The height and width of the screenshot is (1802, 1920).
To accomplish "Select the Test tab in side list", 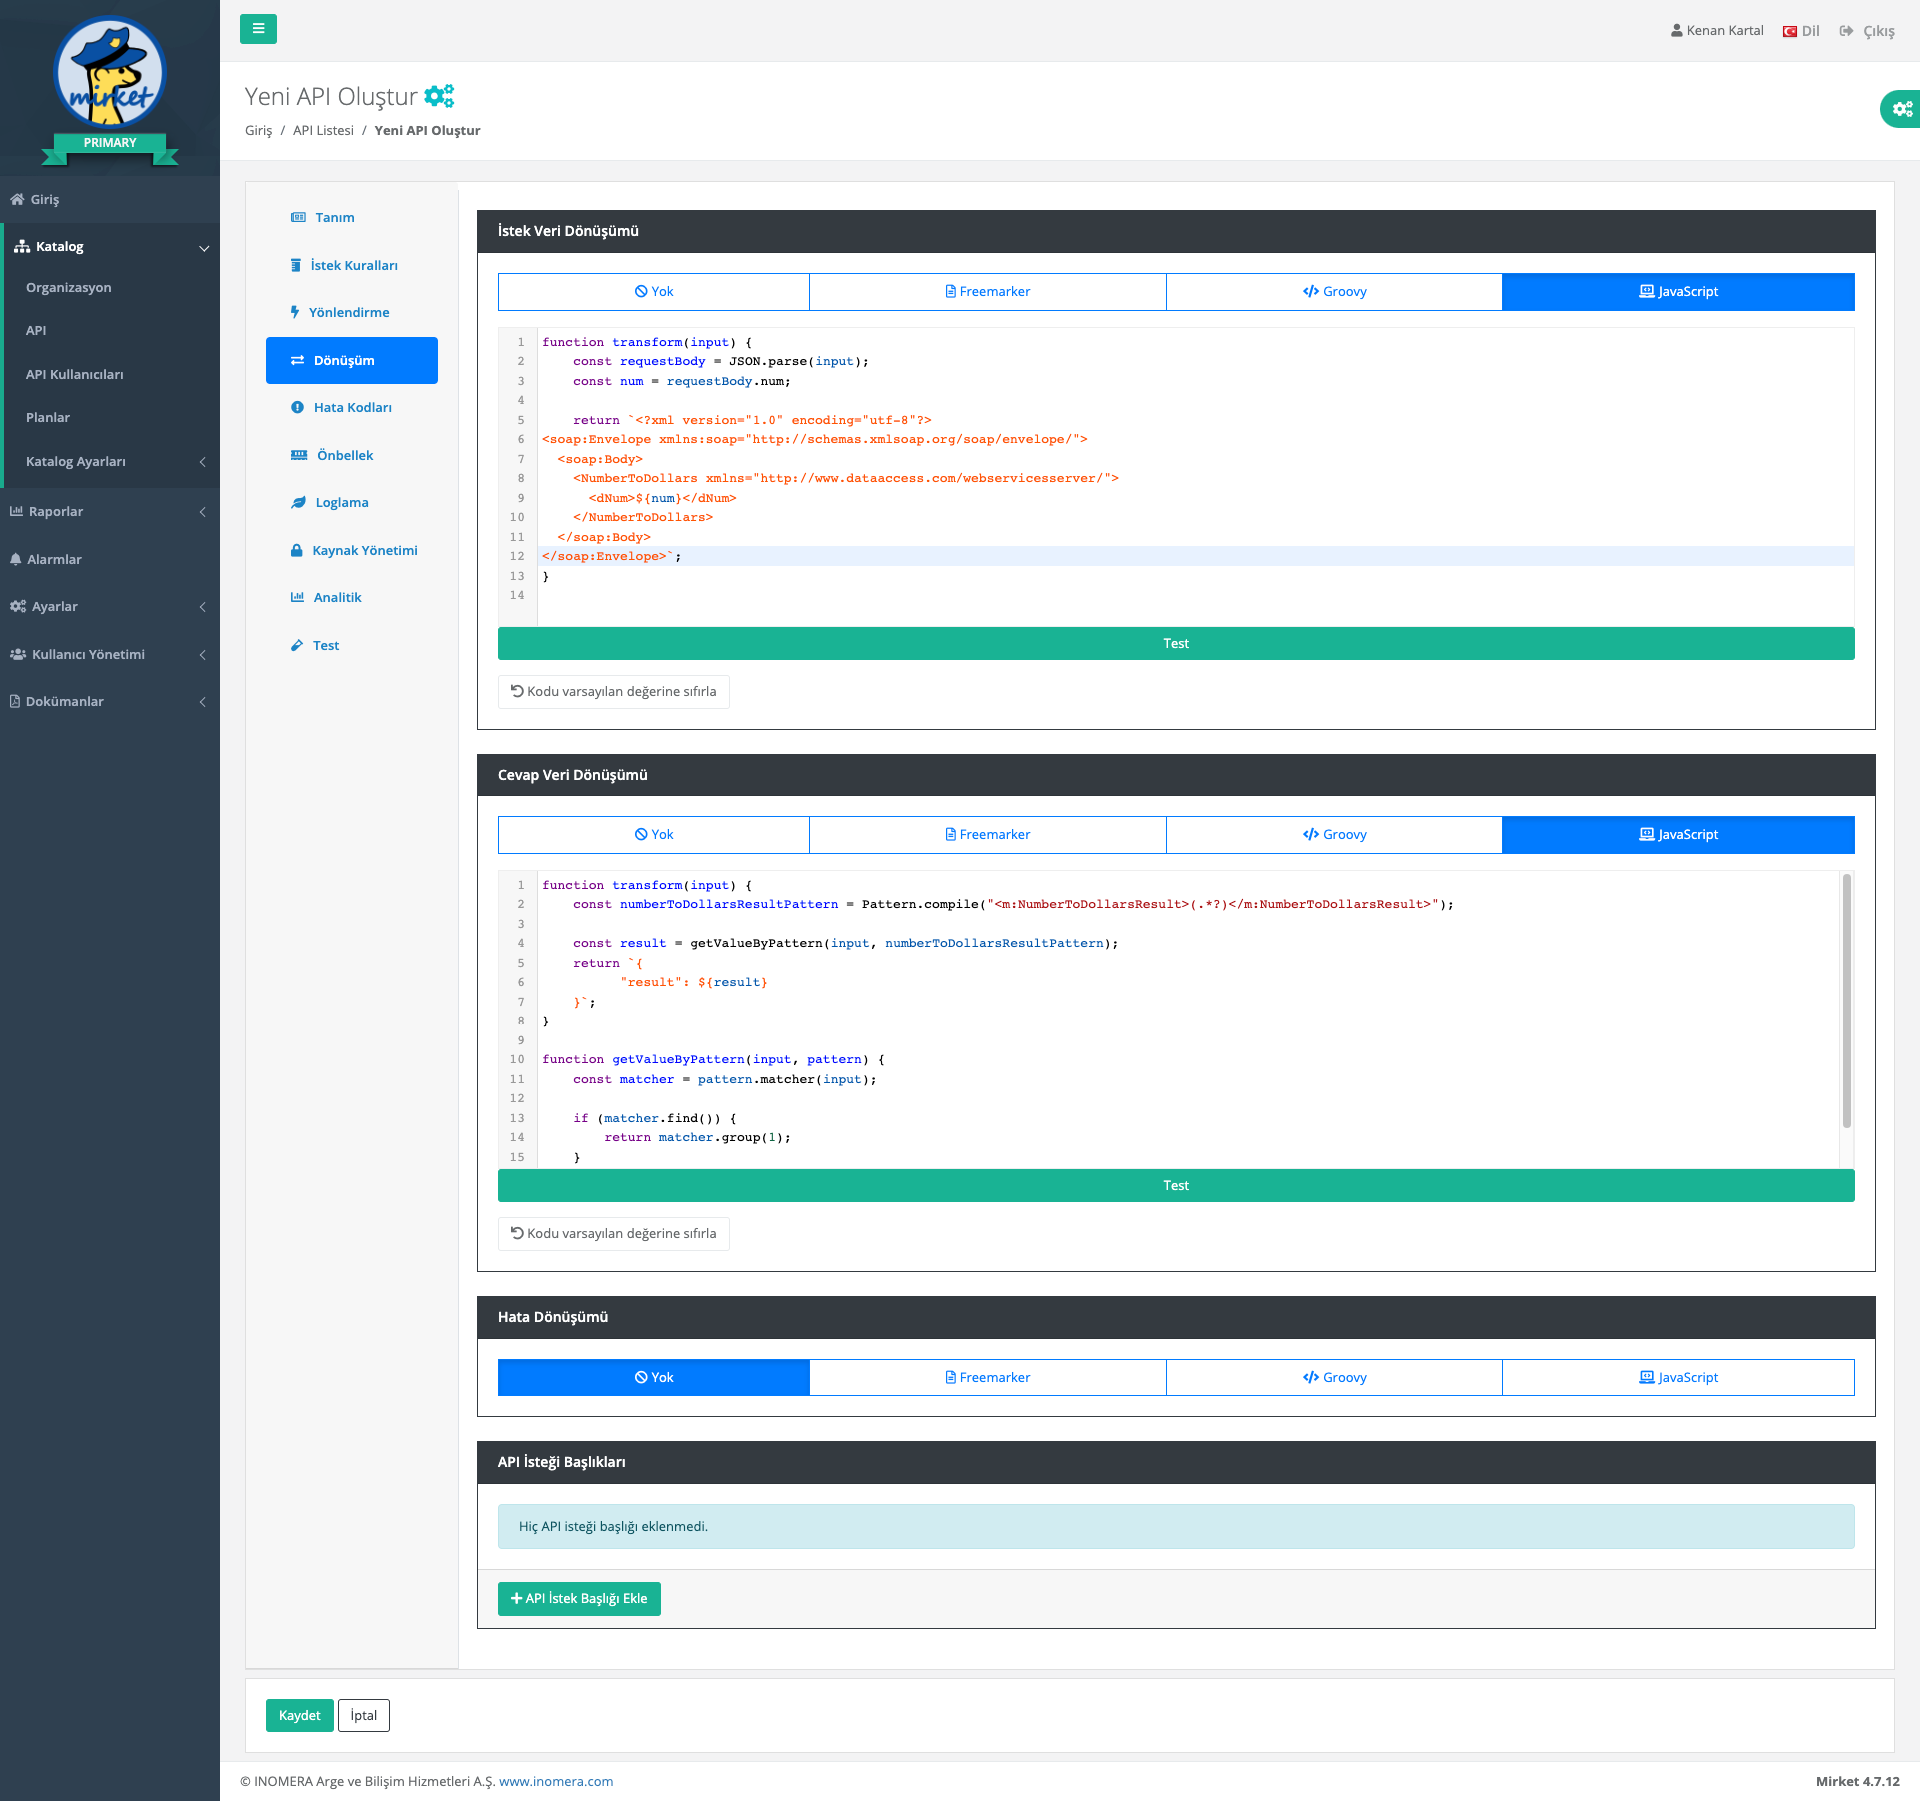I will (x=352, y=645).
